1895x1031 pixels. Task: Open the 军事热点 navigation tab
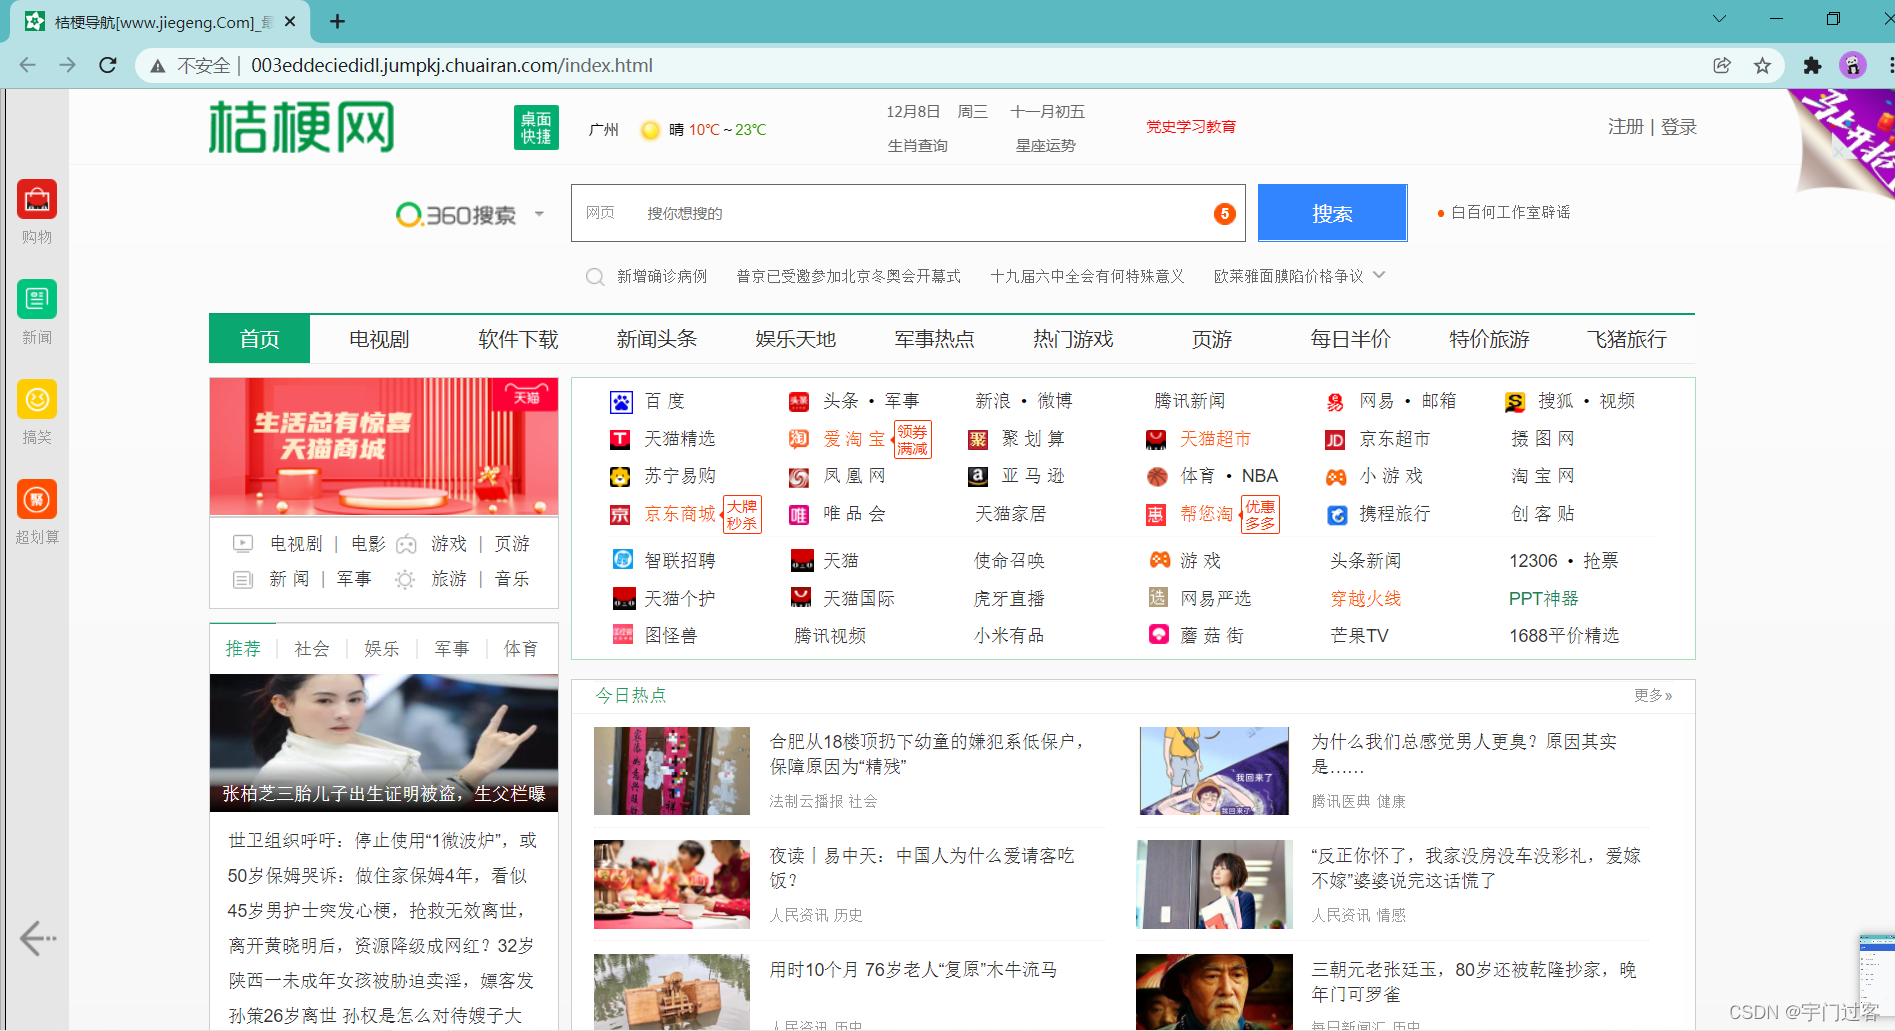point(935,339)
